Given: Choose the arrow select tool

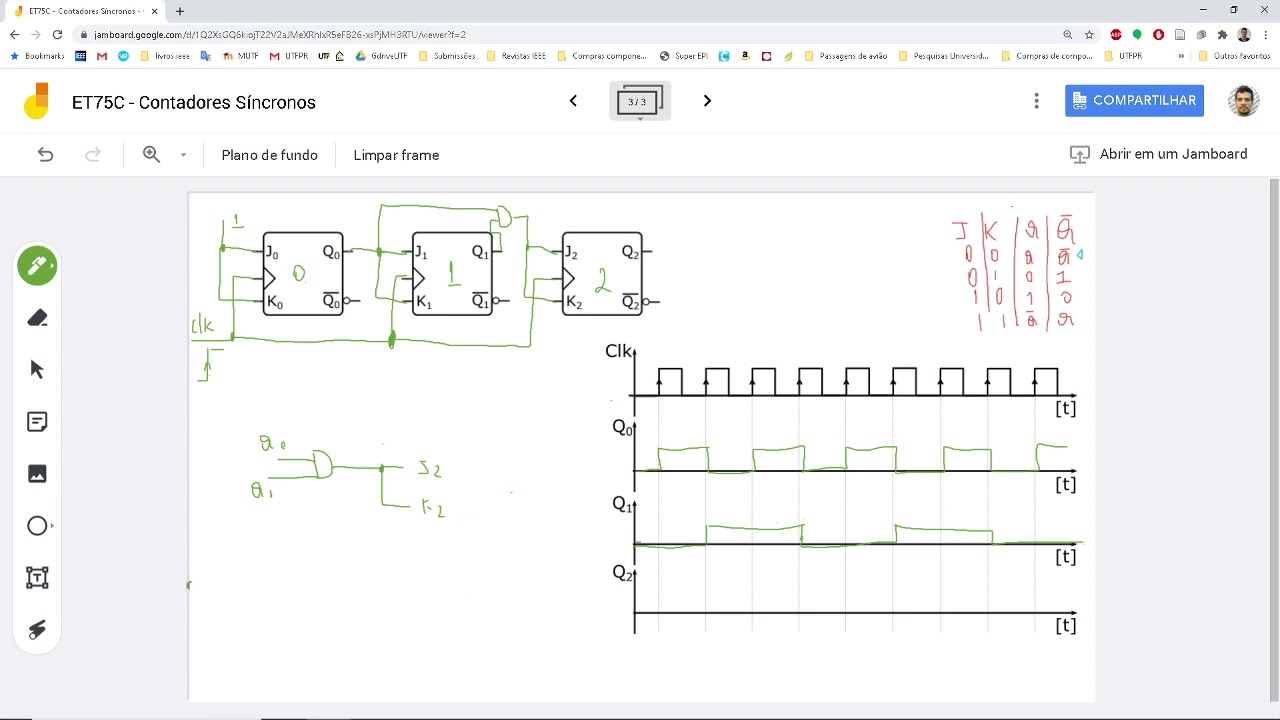Looking at the screenshot, I should point(37,370).
